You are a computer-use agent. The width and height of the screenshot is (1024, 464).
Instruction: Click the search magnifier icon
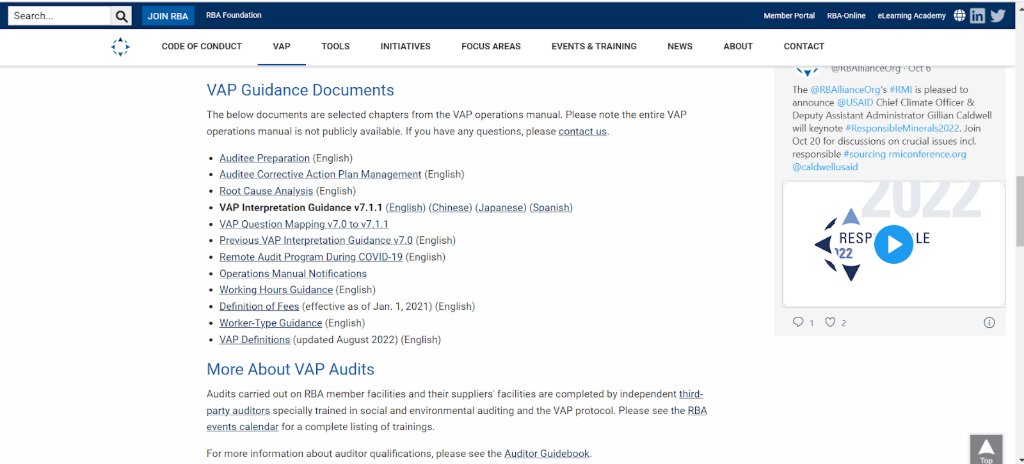pyautogui.click(x=121, y=16)
